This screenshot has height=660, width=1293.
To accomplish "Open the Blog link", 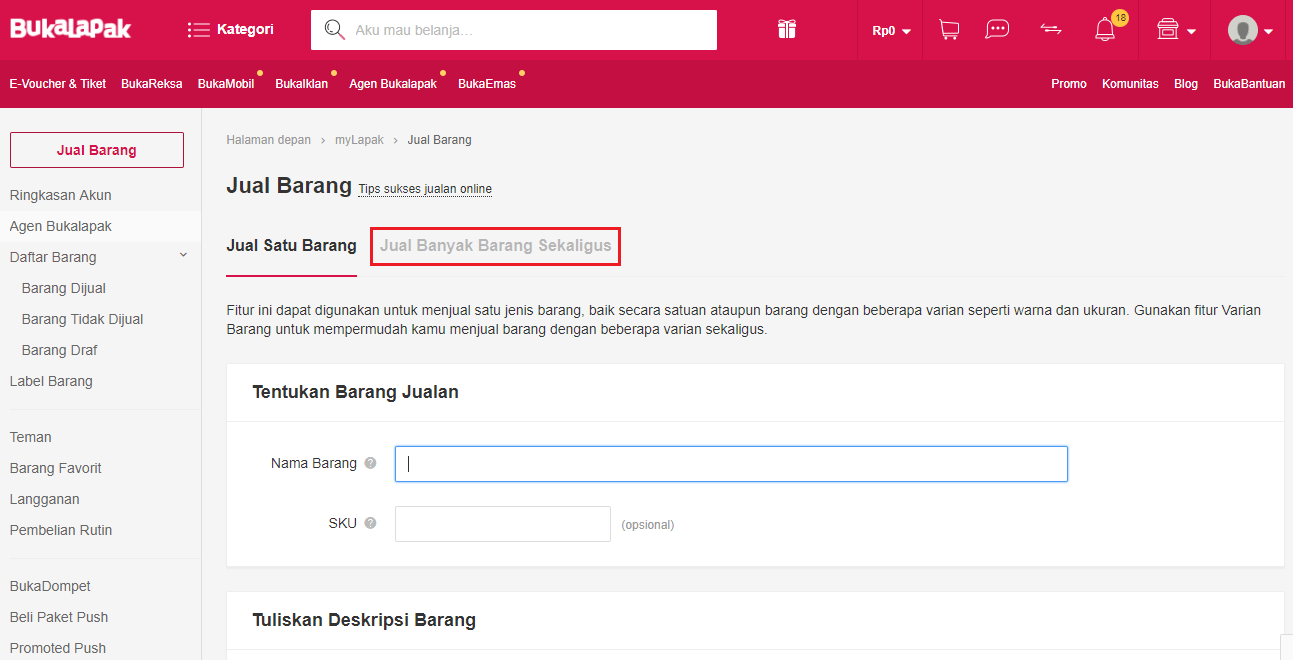I will [1186, 84].
